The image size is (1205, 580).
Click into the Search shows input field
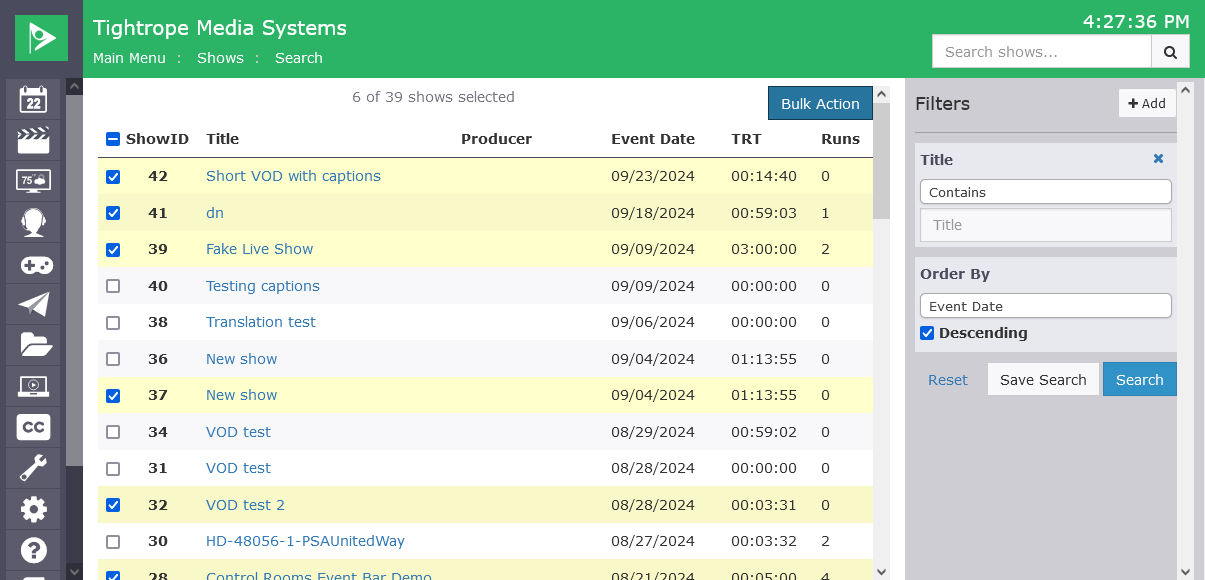coord(1041,52)
